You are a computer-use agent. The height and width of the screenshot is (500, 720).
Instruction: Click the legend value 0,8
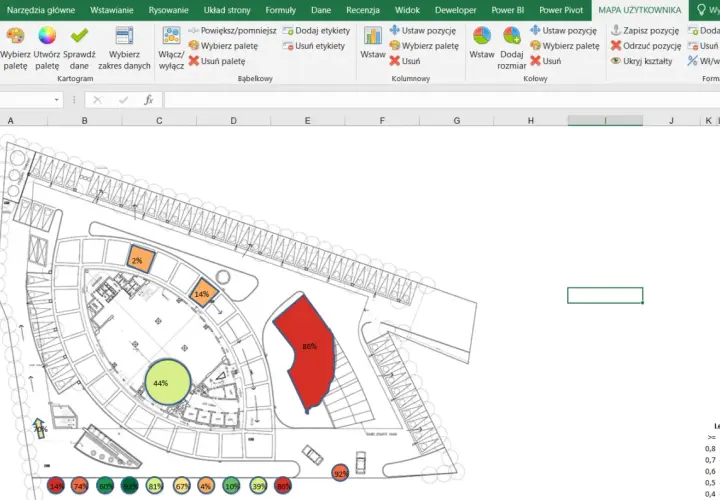pos(710,449)
